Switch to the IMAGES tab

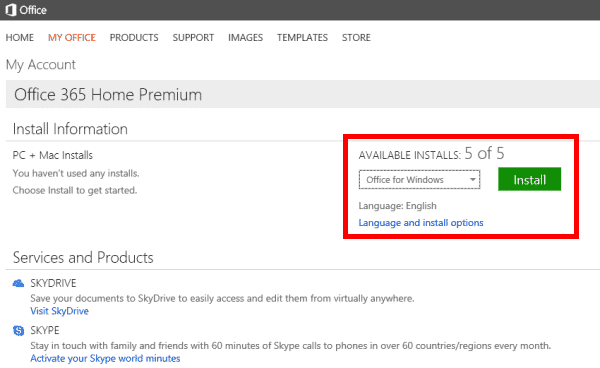[x=245, y=37]
